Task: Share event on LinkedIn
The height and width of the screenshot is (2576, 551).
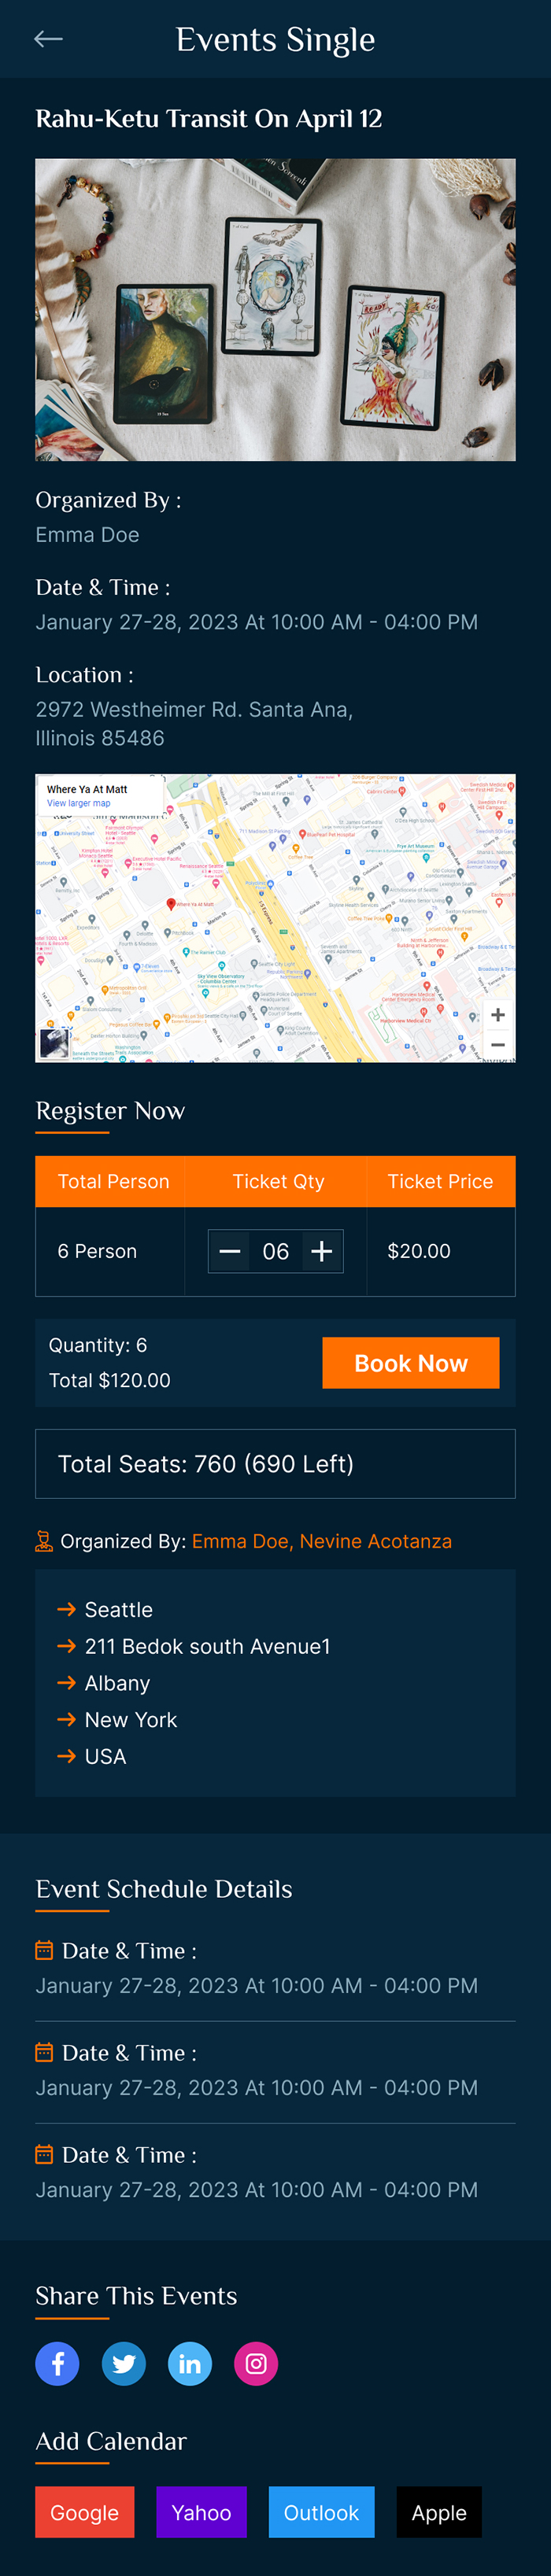Action: pos(190,2363)
